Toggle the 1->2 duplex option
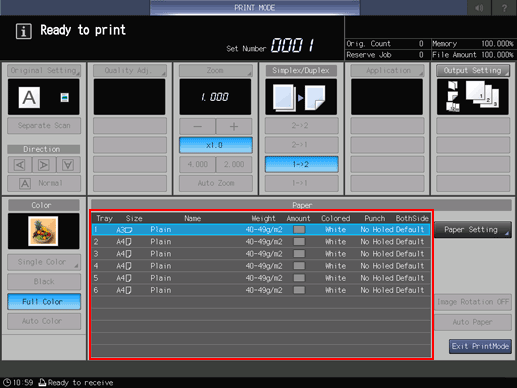Viewport: 517px width, 388px height. click(301, 164)
